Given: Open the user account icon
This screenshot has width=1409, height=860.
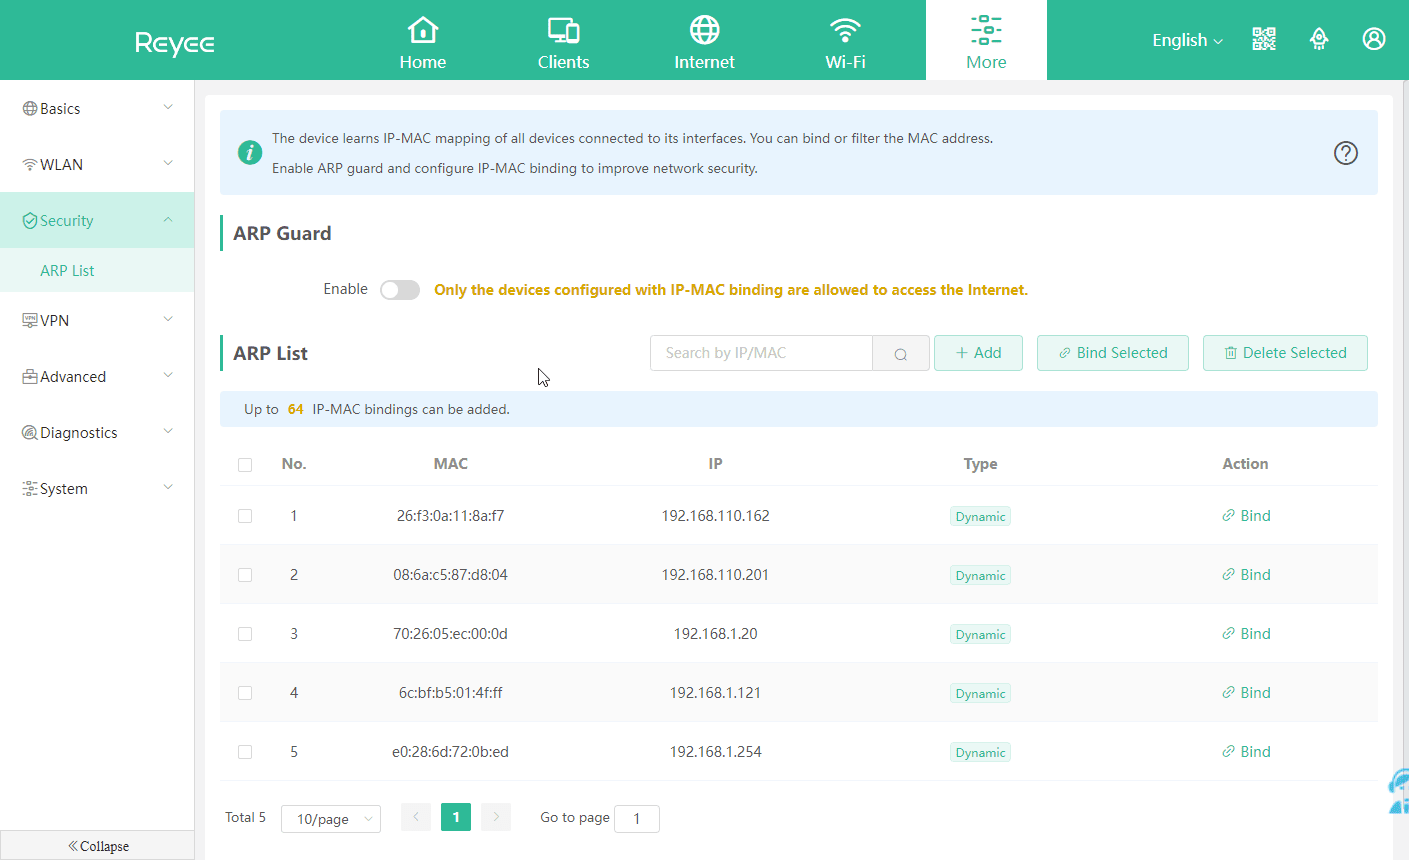Looking at the screenshot, I should coord(1374,39).
